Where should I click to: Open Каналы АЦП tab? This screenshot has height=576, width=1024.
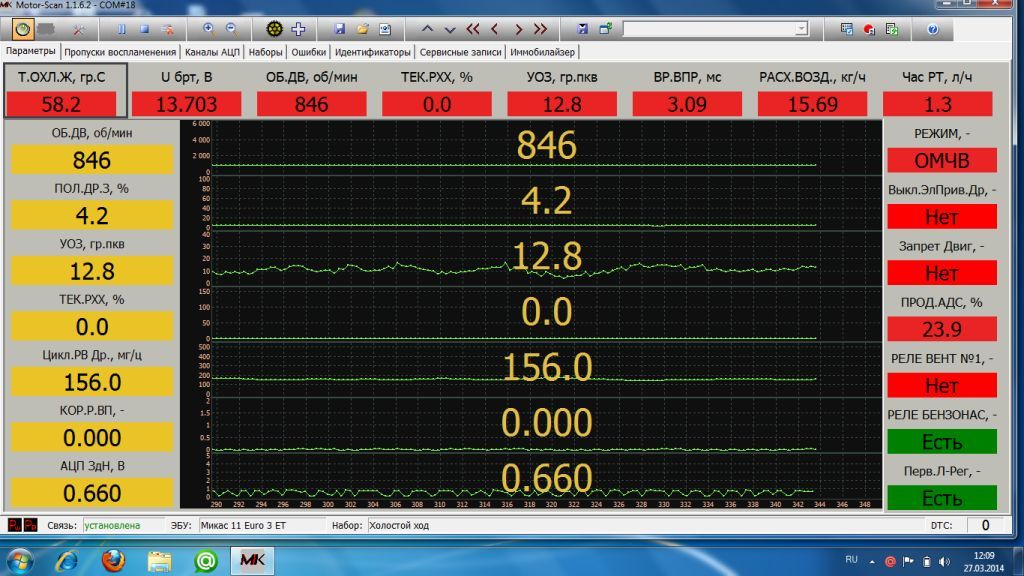point(212,52)
